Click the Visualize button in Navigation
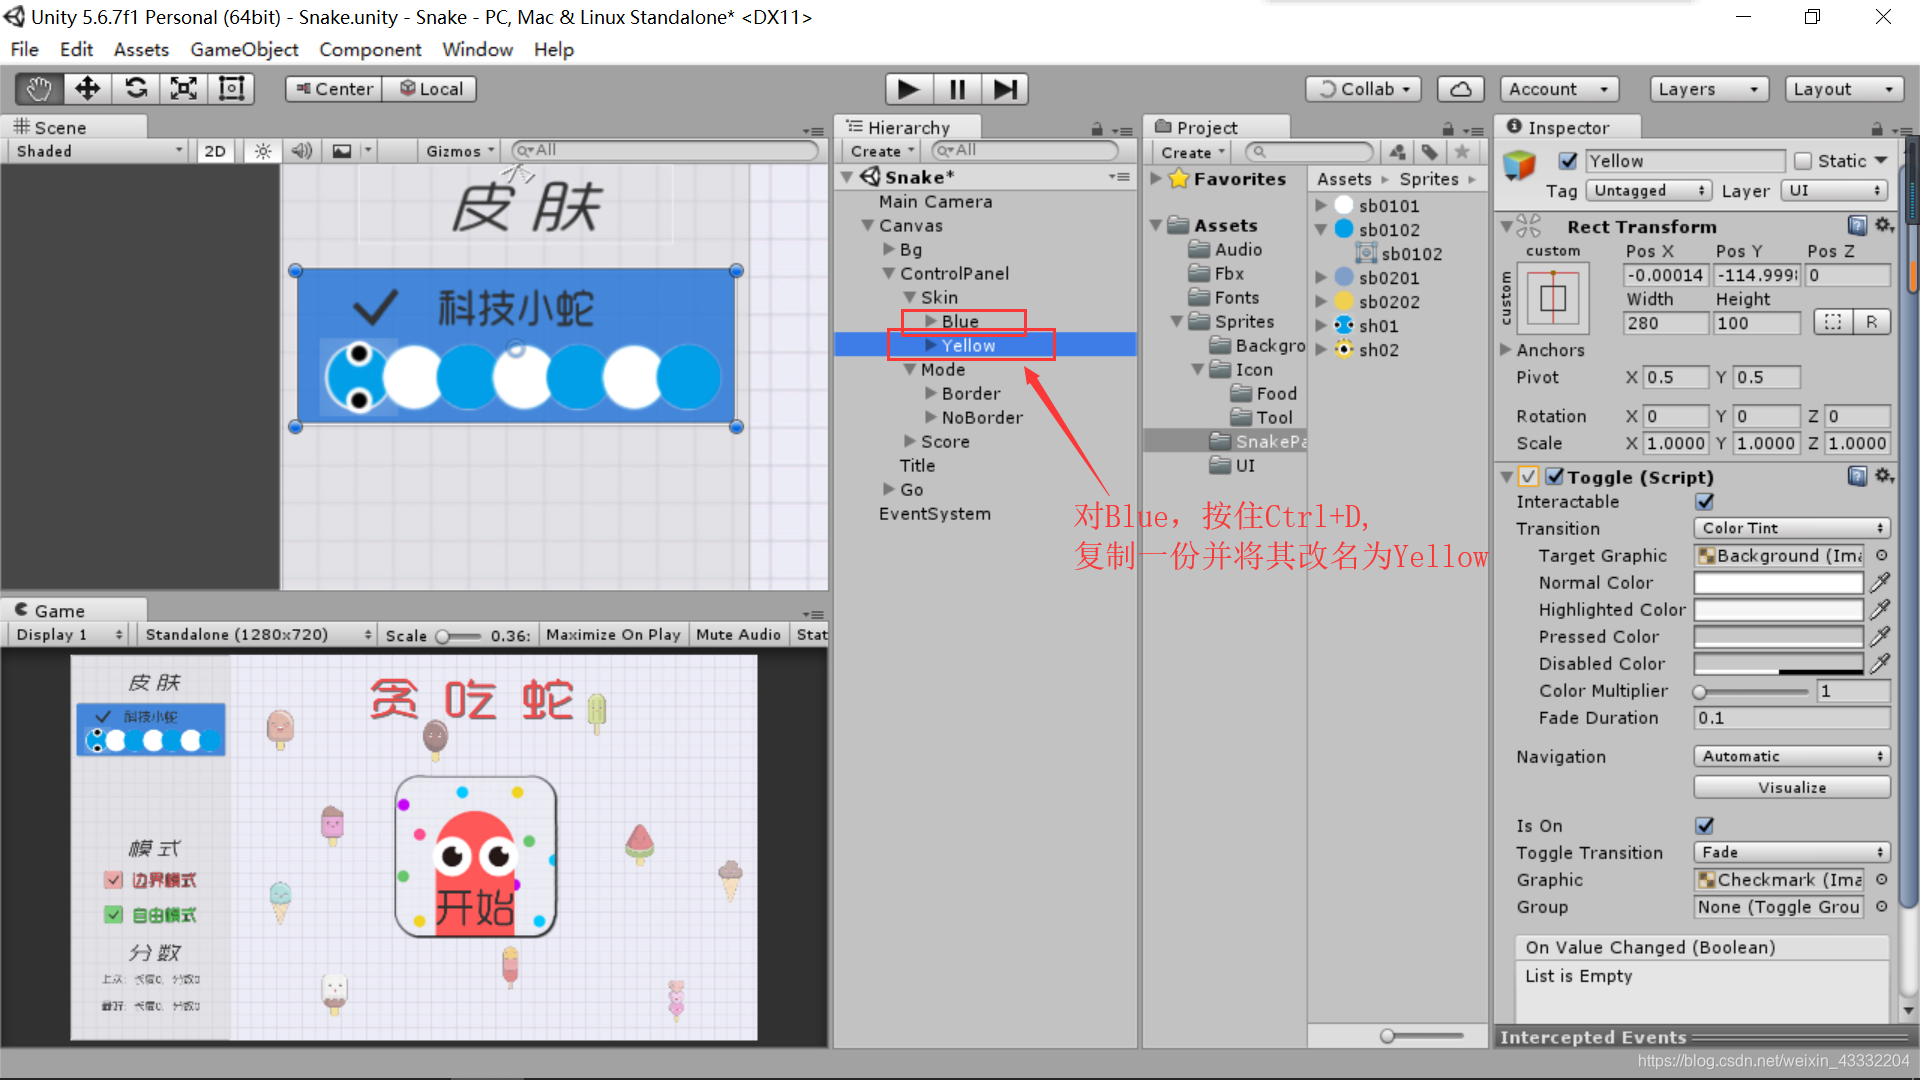 point(1789,787)
